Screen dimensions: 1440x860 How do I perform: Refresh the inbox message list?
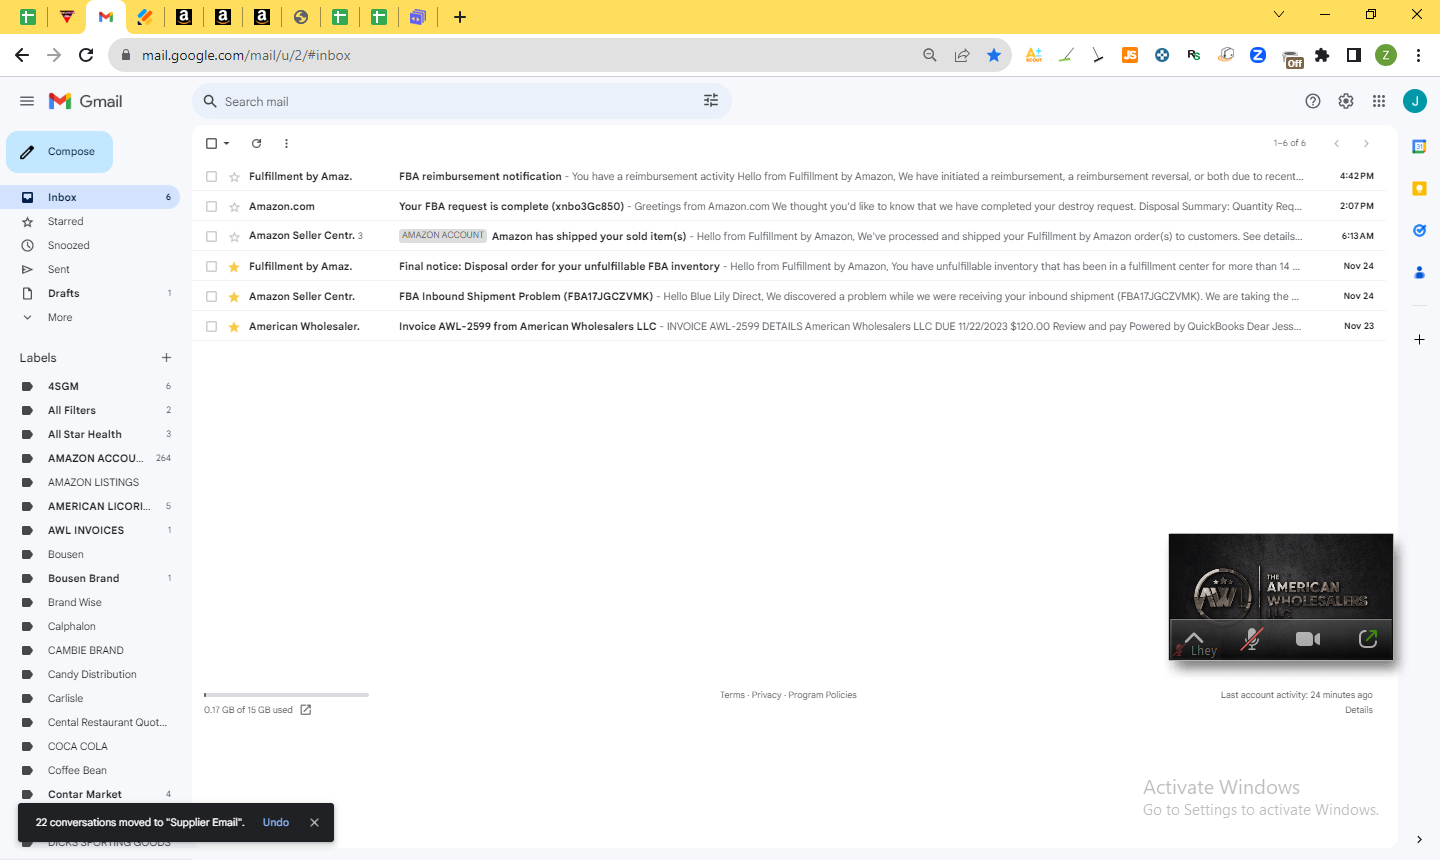(x=256, y=143)
